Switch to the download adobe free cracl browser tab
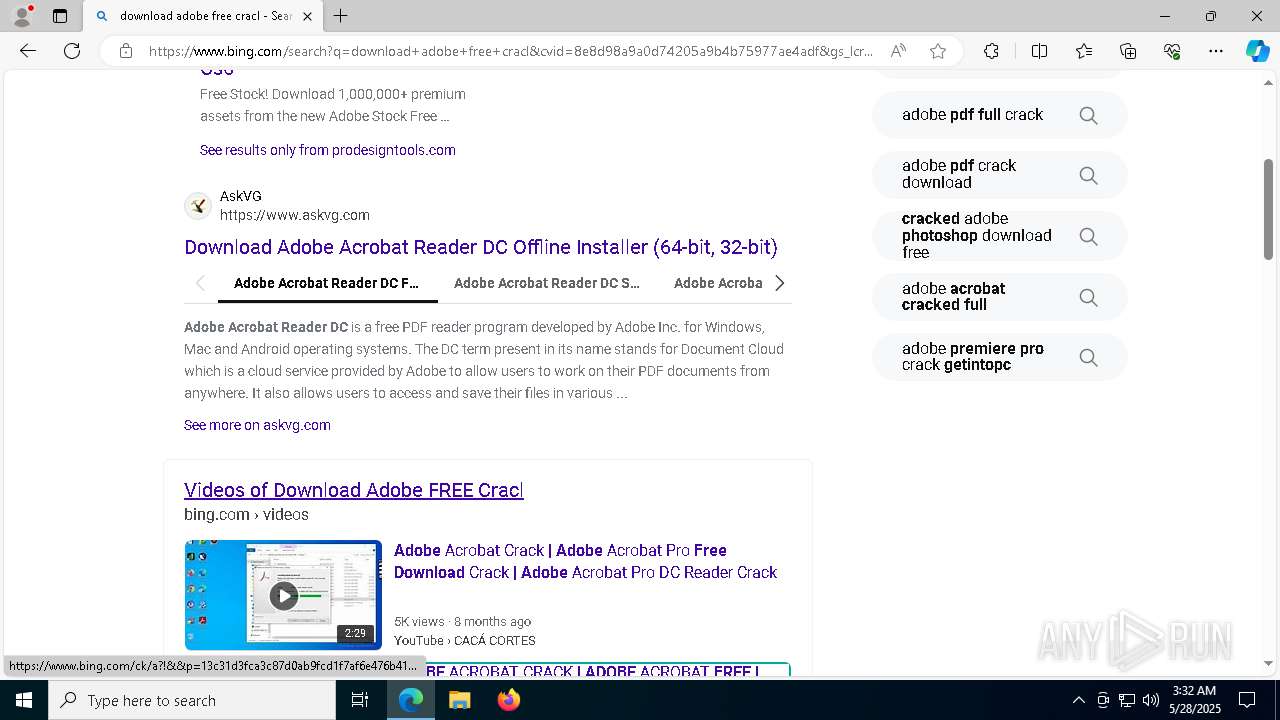The height and width of the screenshot is (720, 1280). (203, 16)
